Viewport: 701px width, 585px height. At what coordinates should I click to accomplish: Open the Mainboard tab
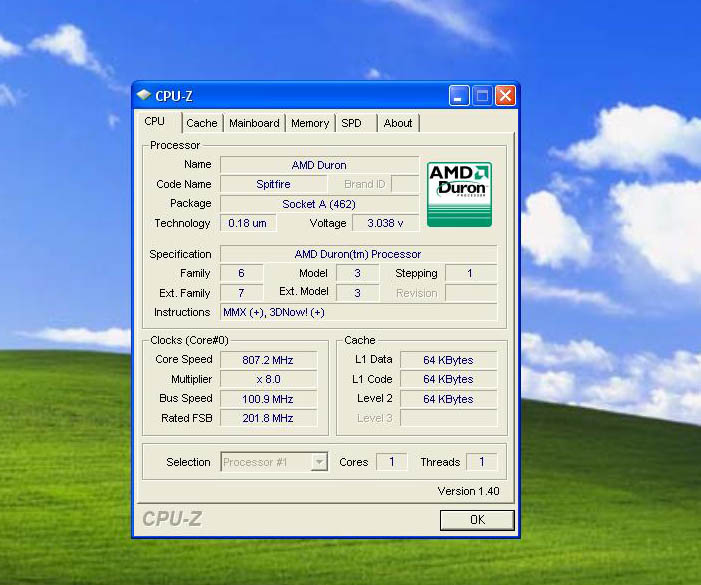[x=254, y=123]
